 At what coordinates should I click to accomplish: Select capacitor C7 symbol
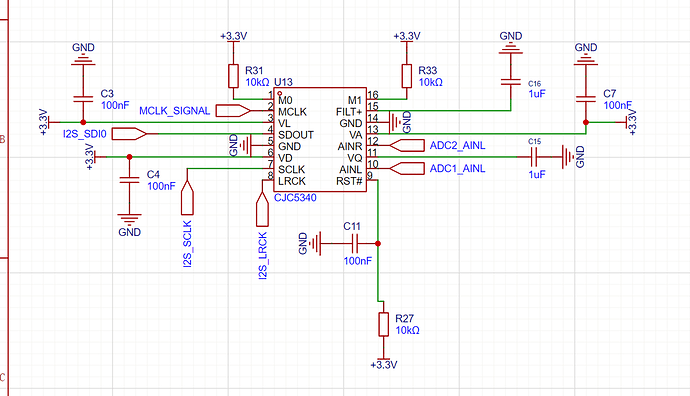[x=586, y=99]
